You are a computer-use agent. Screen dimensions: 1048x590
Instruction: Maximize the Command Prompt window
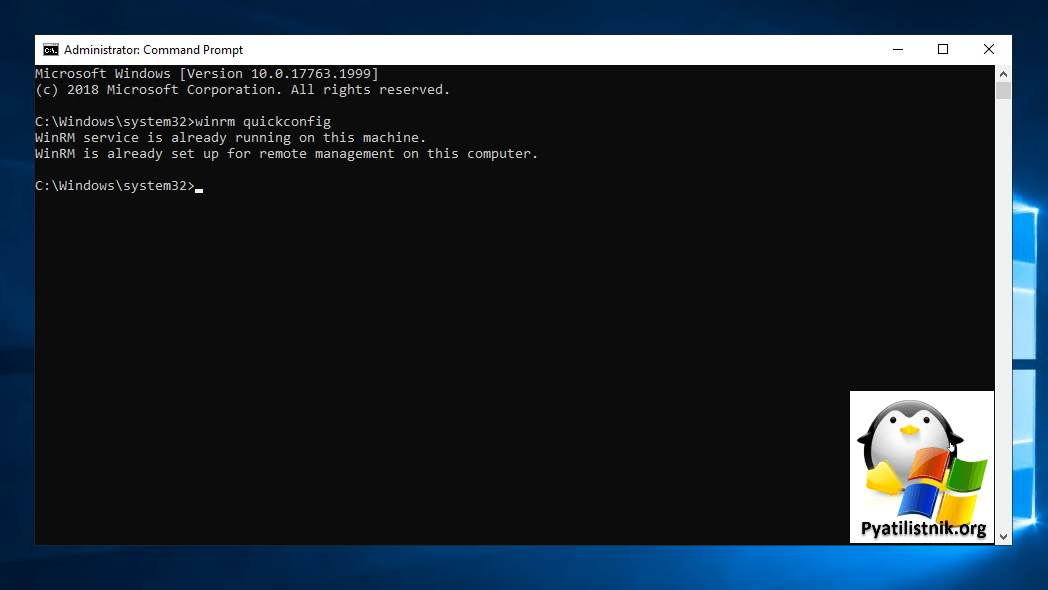coord(943,50)
